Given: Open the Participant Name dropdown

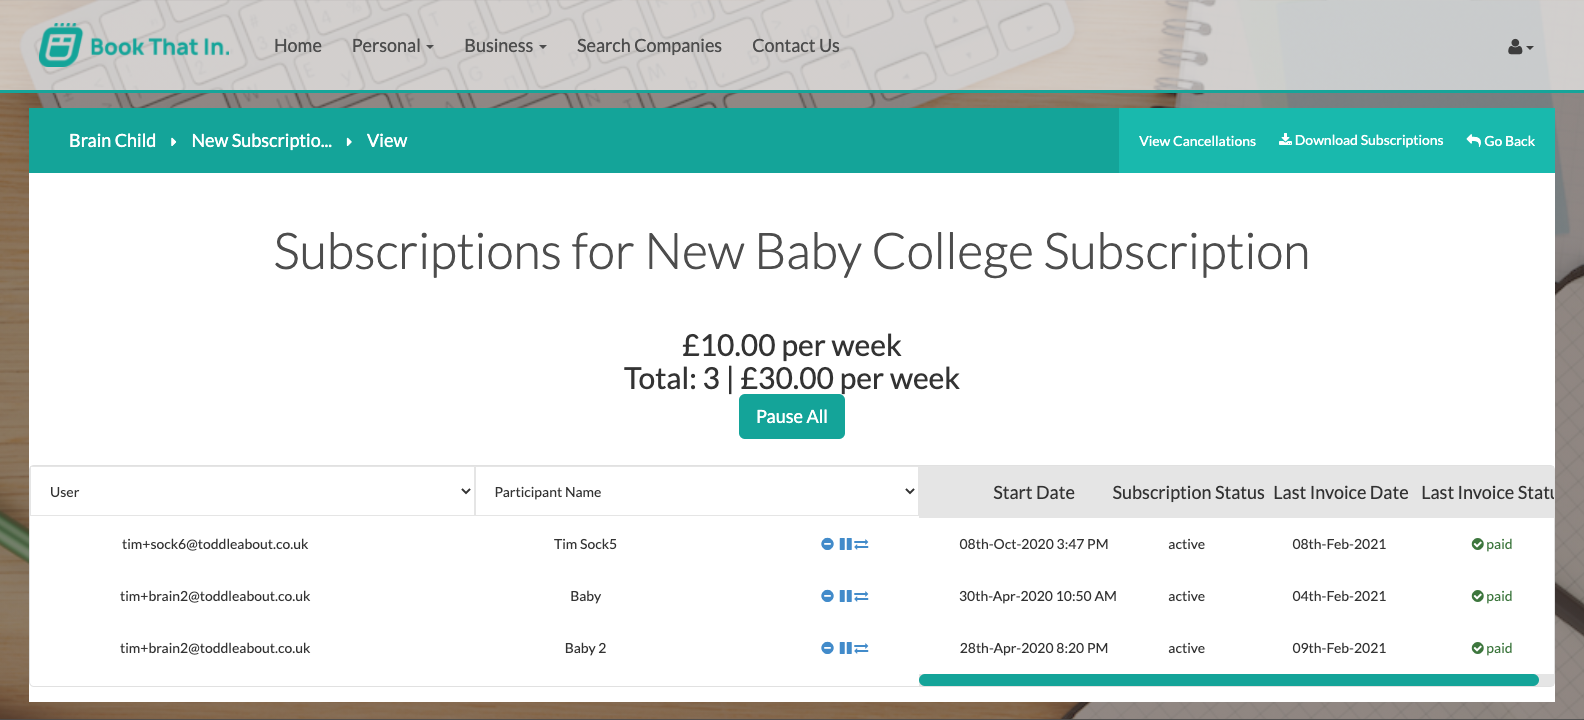Looking at the screenshot, I should coord(697,491).
